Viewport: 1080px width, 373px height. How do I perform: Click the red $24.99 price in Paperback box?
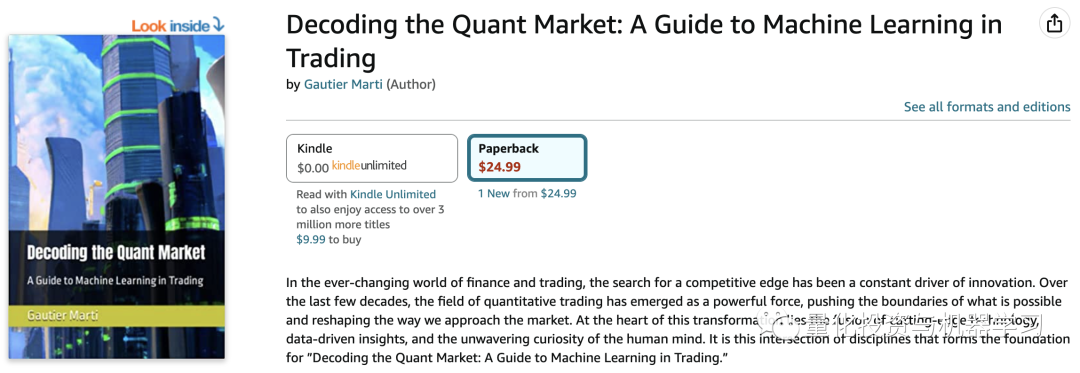[499, 167]
